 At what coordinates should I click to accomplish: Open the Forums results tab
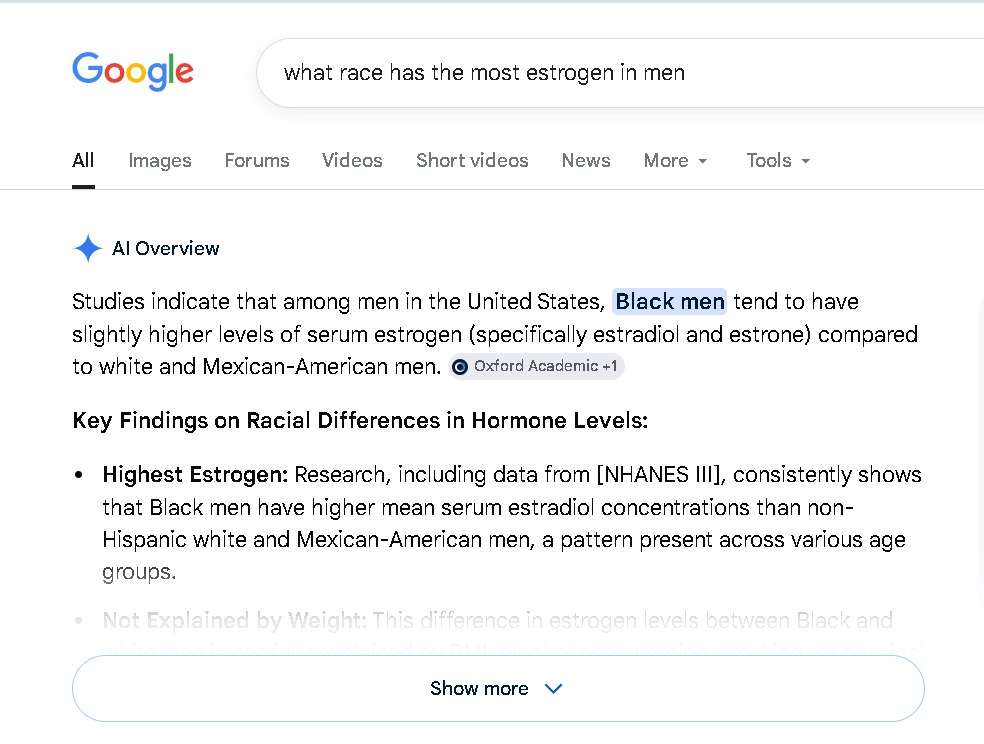[x=257, y=160]
